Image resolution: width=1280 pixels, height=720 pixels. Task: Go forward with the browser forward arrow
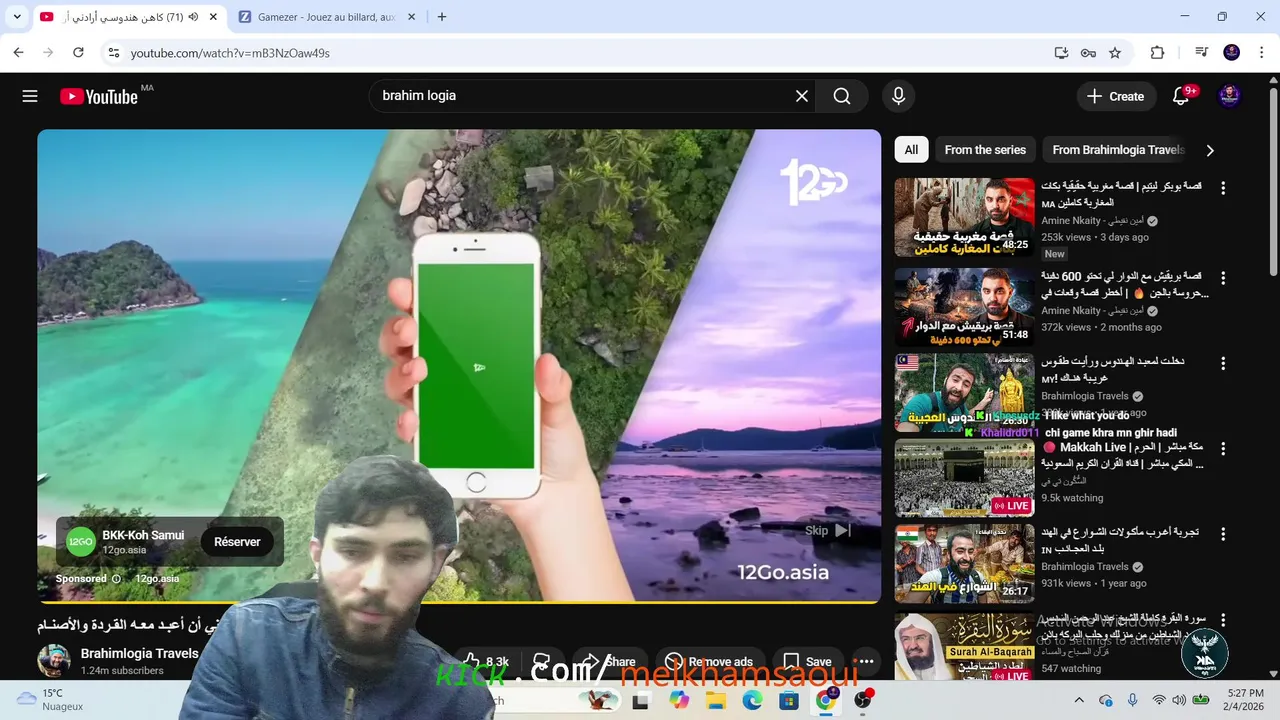point(48,53)
